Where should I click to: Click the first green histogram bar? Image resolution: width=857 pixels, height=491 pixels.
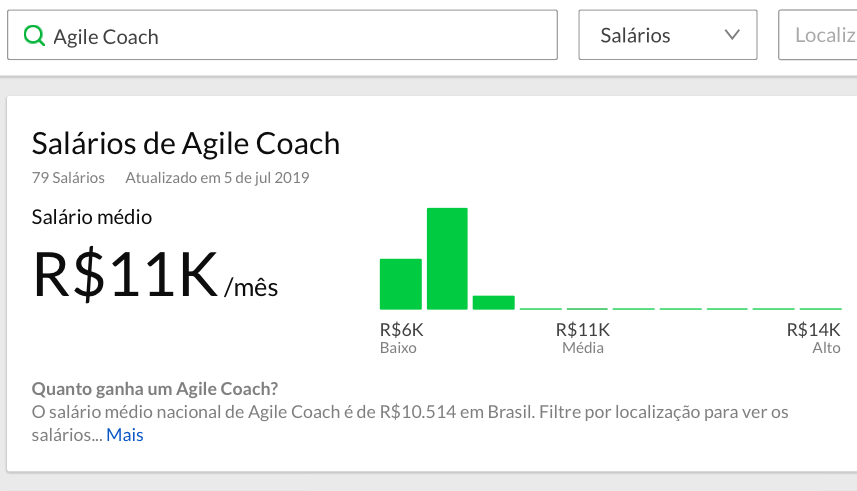click(x=401, y=284)
